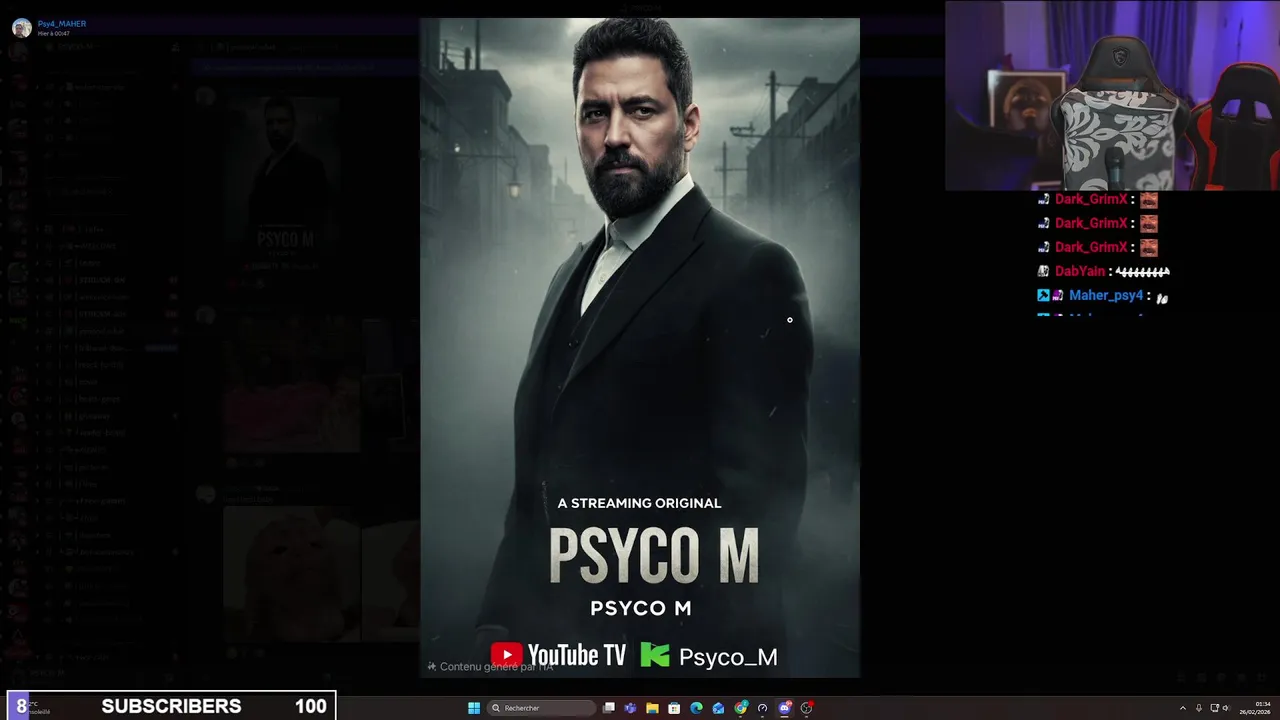Switch to Google Chrome in the taskbar

tap(741, 708)
